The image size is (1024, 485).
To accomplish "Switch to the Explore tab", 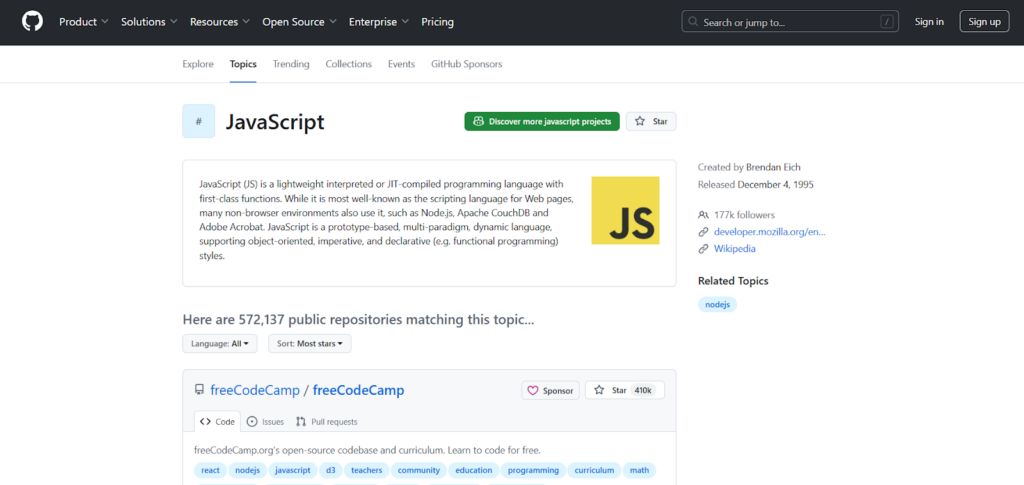I will [198, 64].
